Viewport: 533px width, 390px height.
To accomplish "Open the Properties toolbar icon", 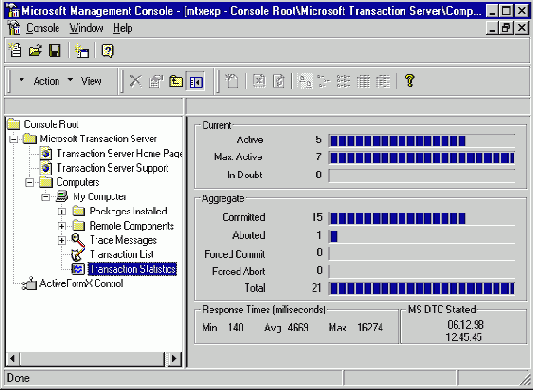I will (156, 81).
